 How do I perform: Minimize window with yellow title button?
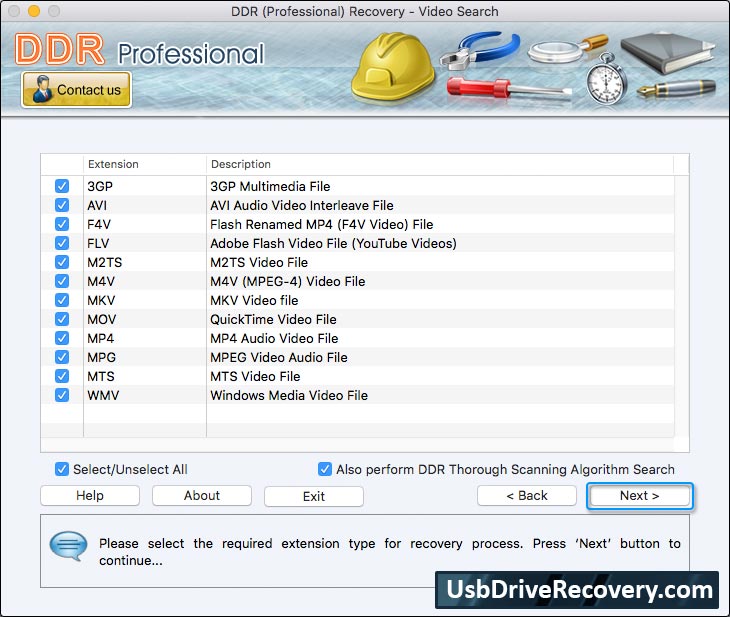click(34, 11)
